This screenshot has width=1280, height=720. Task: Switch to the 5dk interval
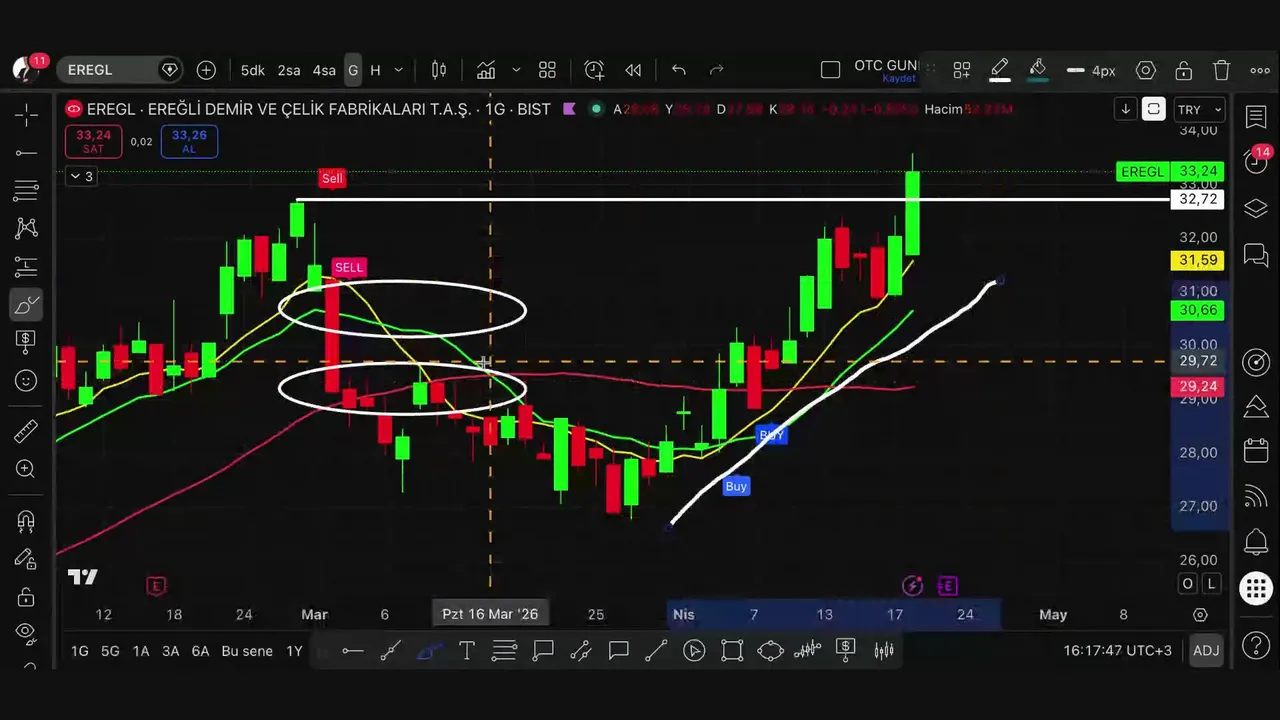[x=253, y=70]
